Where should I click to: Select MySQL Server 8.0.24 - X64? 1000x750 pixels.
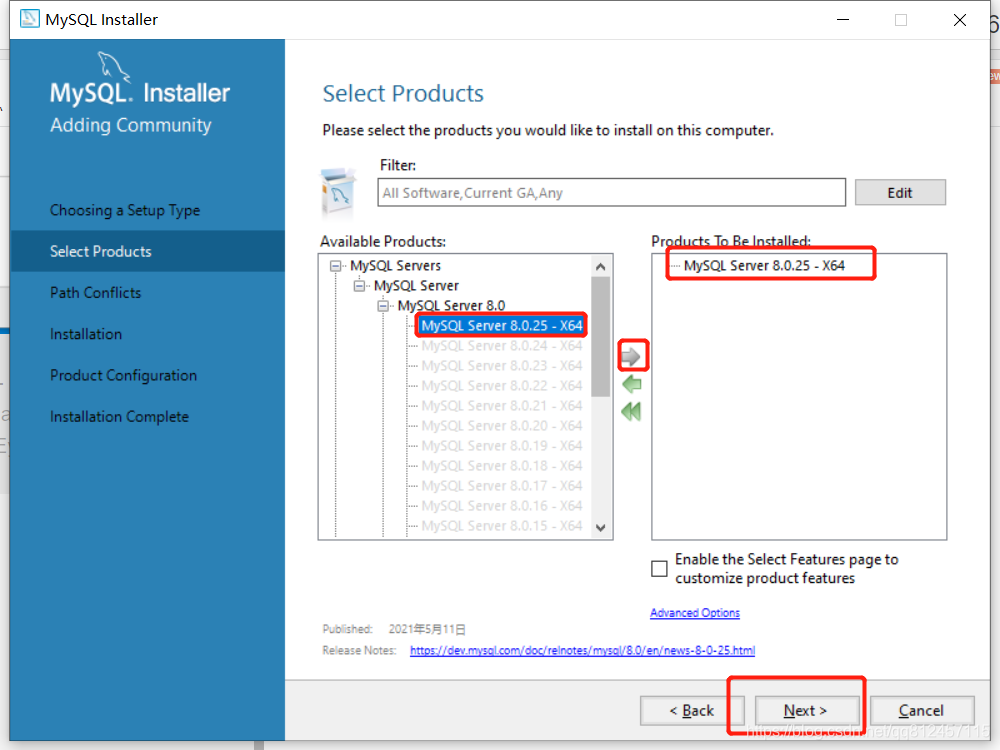(502, 346)
